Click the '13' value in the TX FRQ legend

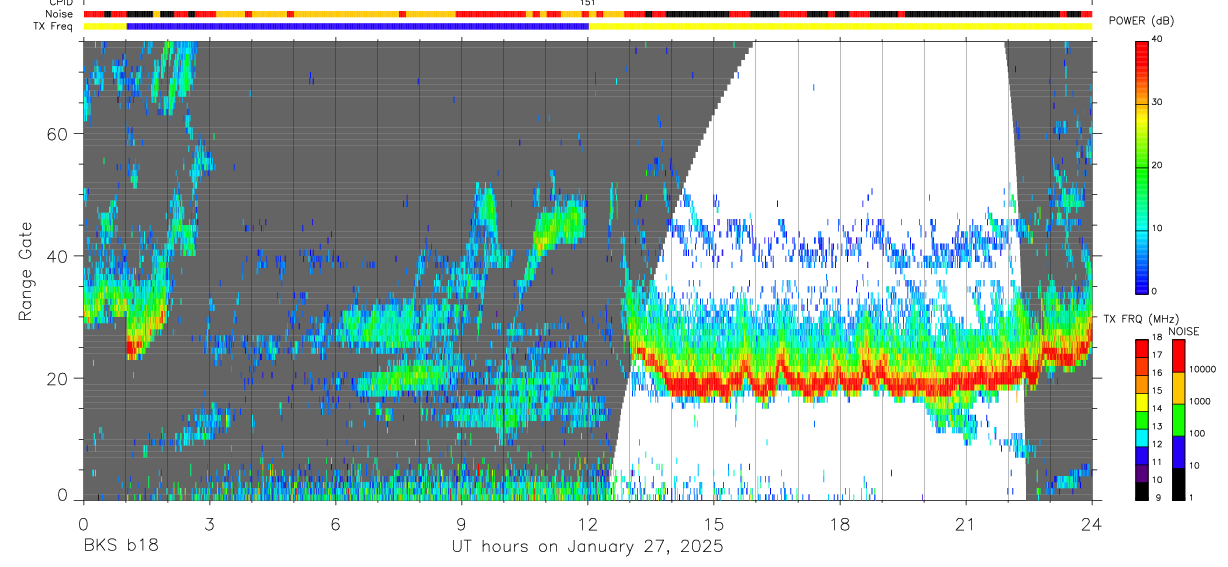point(1157,426)
